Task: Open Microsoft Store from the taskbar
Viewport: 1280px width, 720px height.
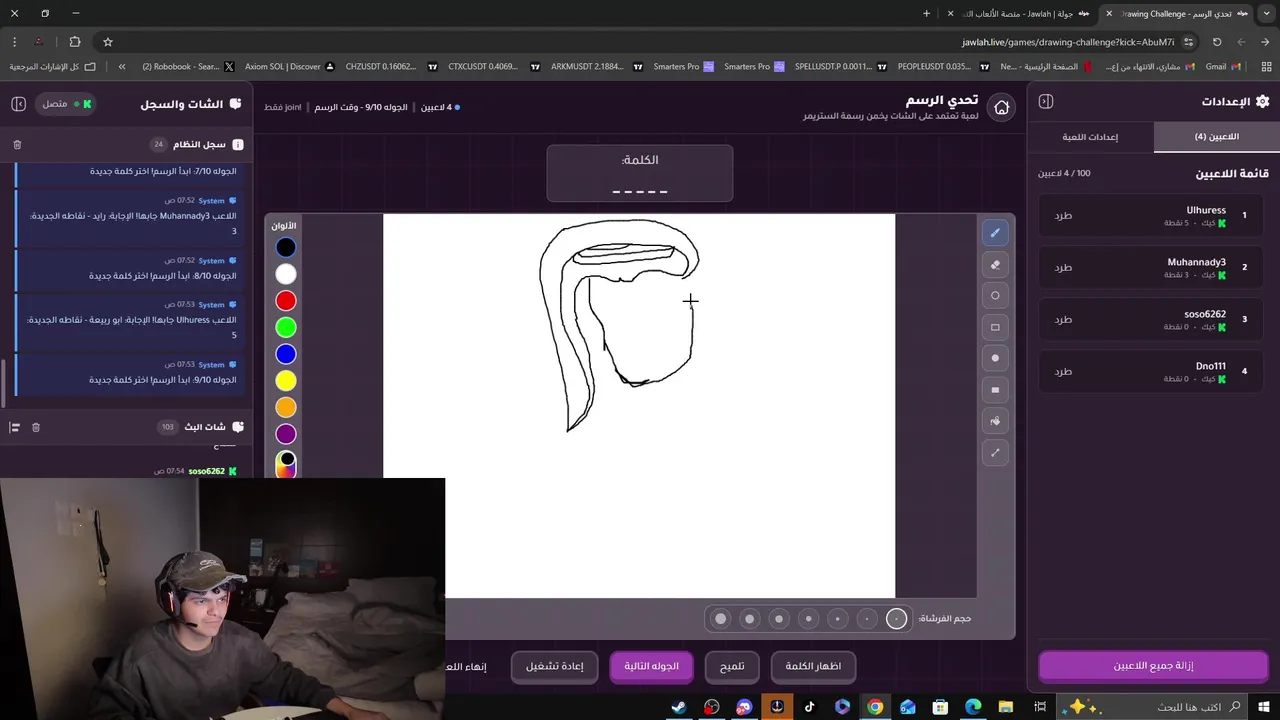Action: [x=940, y=707]
